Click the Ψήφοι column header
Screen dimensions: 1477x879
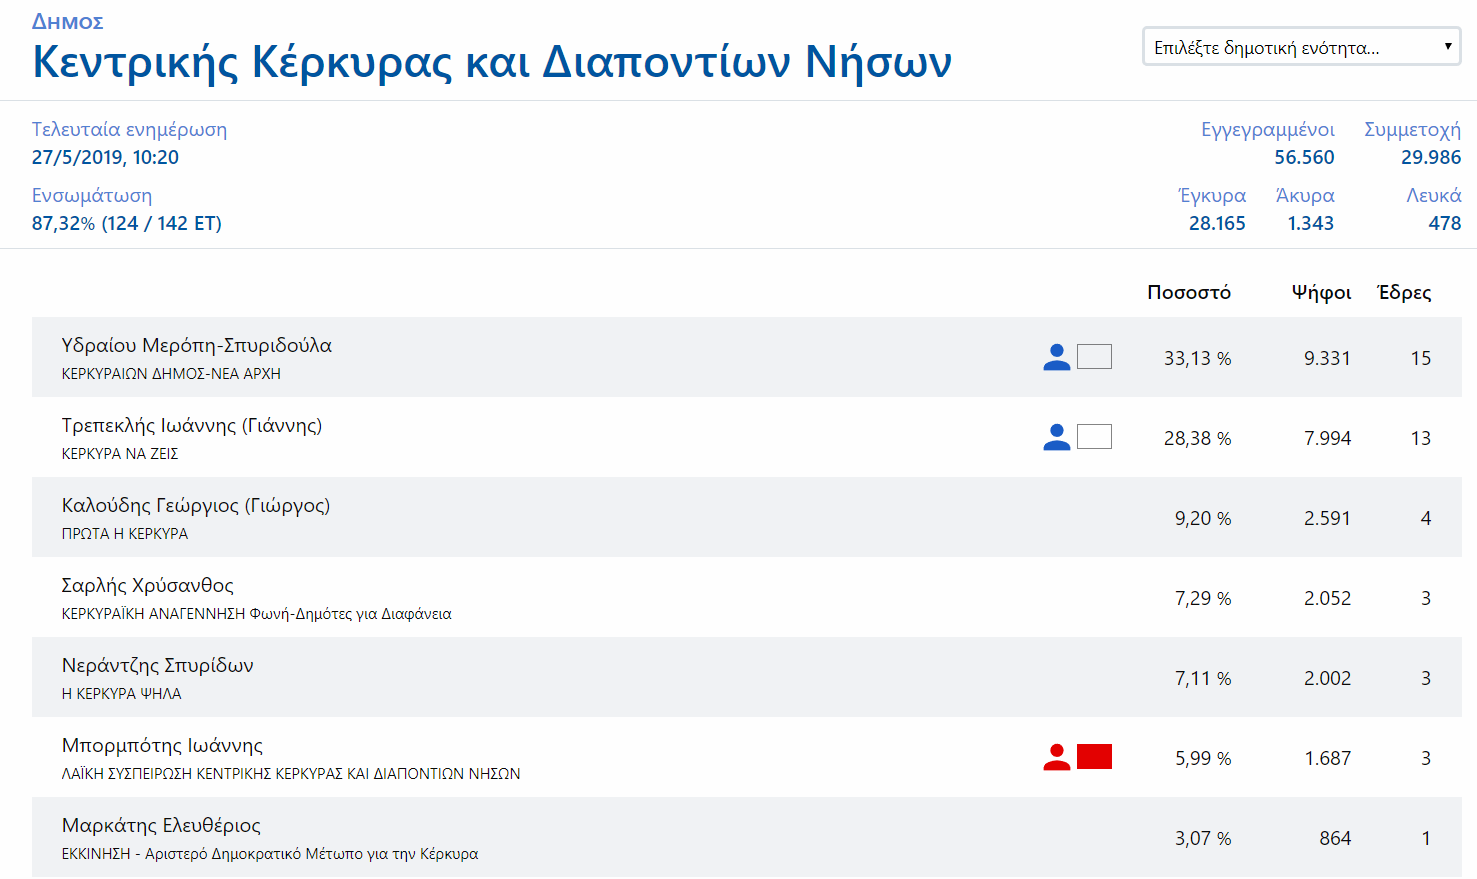pos(1321,292)
